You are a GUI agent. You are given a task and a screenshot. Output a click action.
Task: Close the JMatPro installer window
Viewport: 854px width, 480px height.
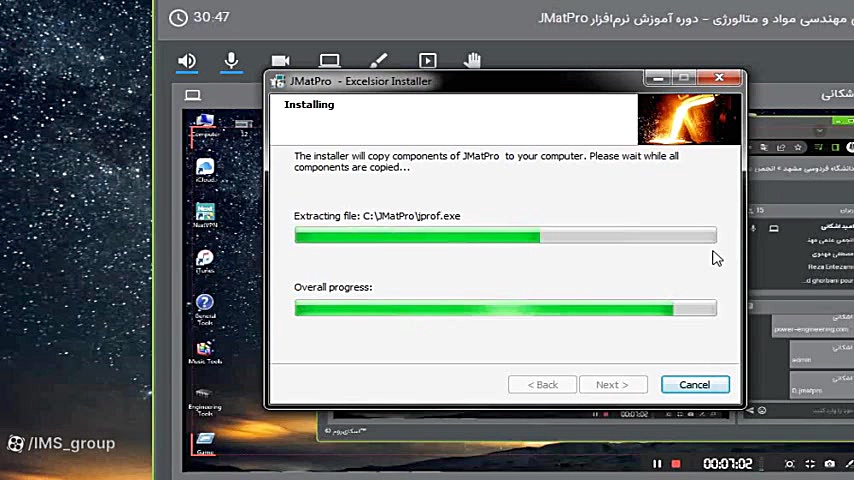(719, 78)
